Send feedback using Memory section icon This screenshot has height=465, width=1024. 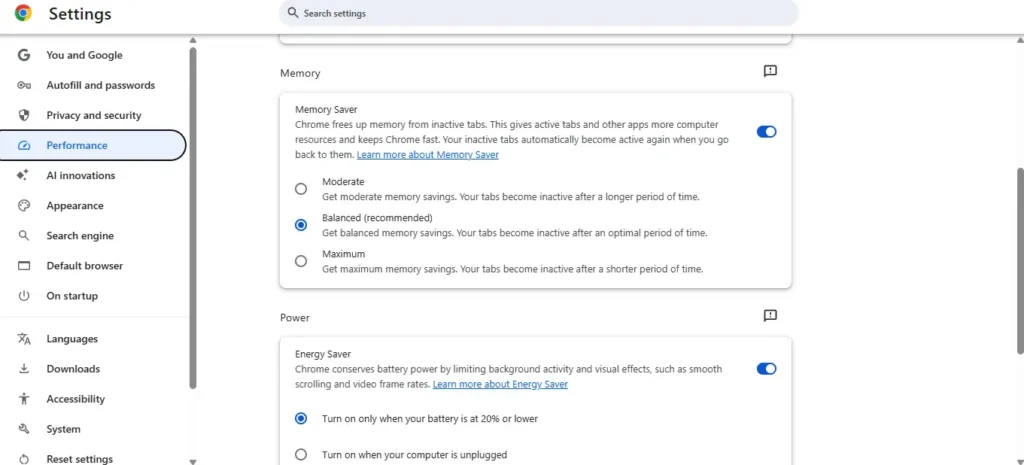[770, 71]
